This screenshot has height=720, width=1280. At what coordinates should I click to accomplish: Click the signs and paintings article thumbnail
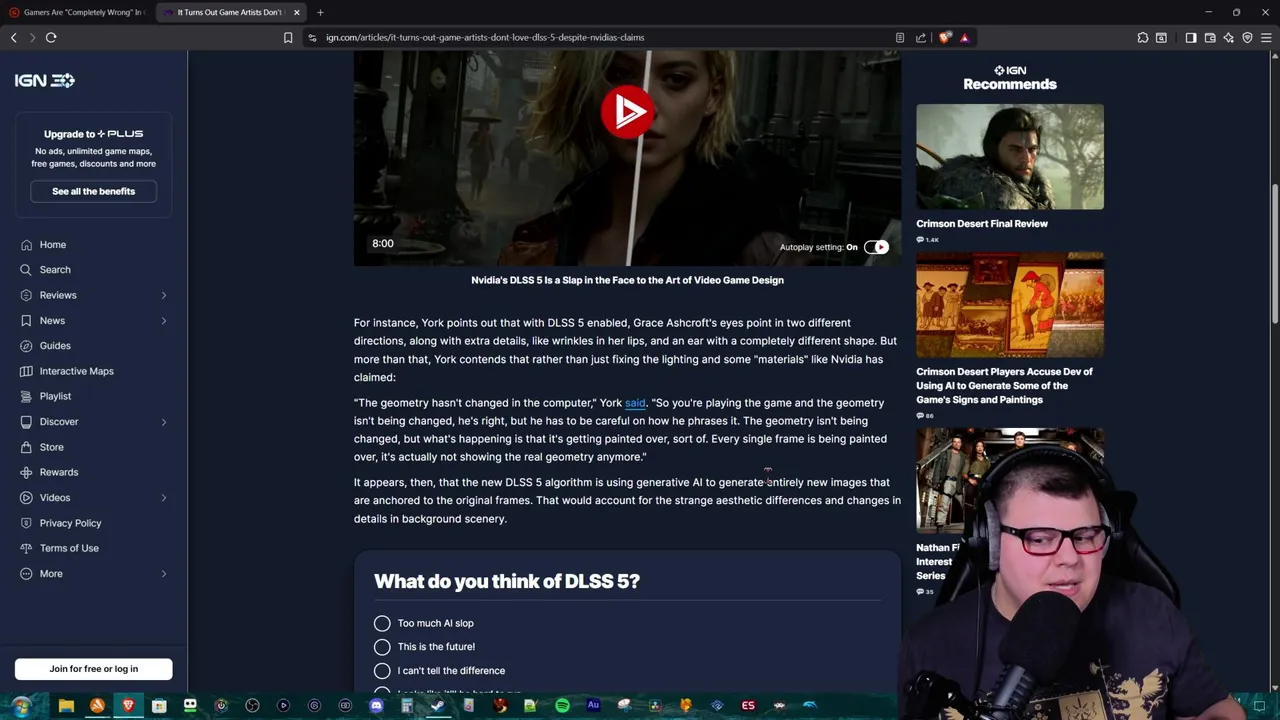click(1010, 305)
